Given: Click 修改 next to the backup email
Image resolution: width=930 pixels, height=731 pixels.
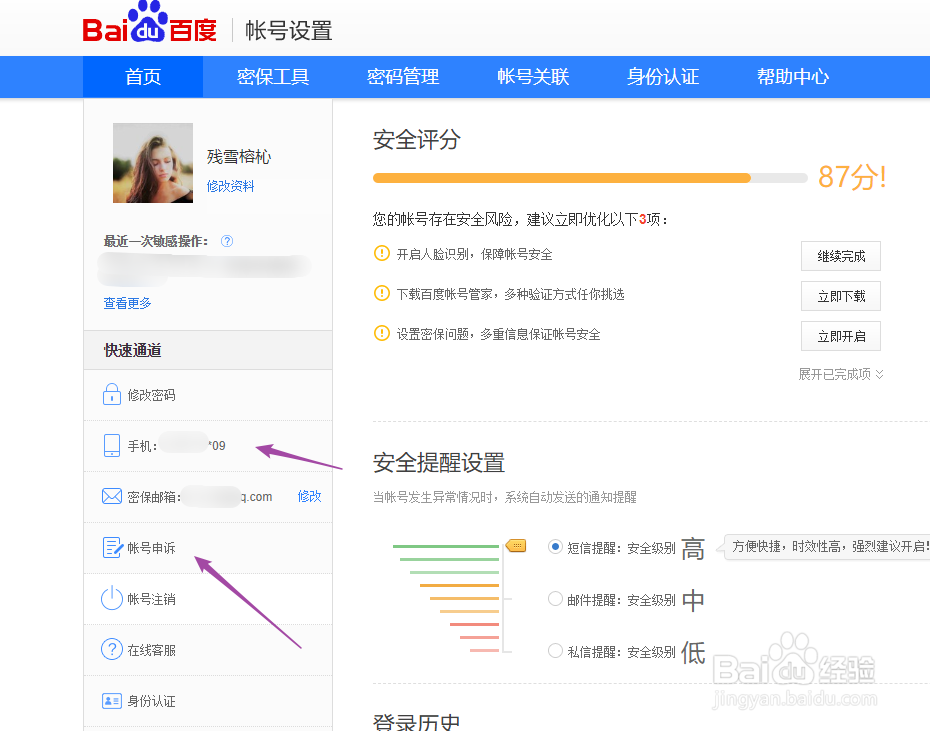Looking at the screenshot, I should (310, 496).
